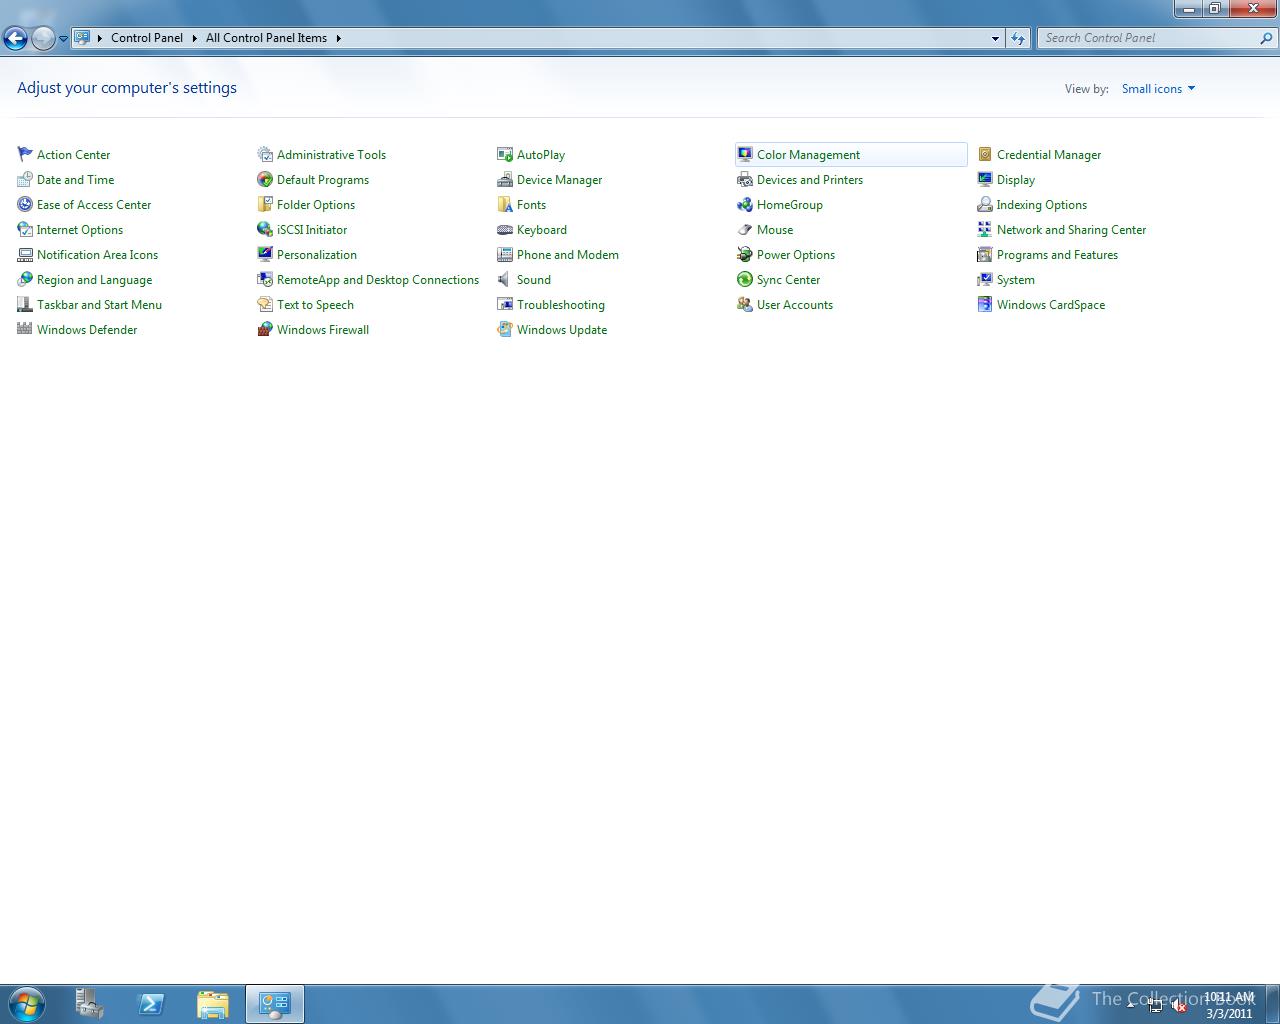Launch PowerShell from the taskbar
This screenshot has width=1280, height=1024.
pyautogui.click(x=151, y=1003)
